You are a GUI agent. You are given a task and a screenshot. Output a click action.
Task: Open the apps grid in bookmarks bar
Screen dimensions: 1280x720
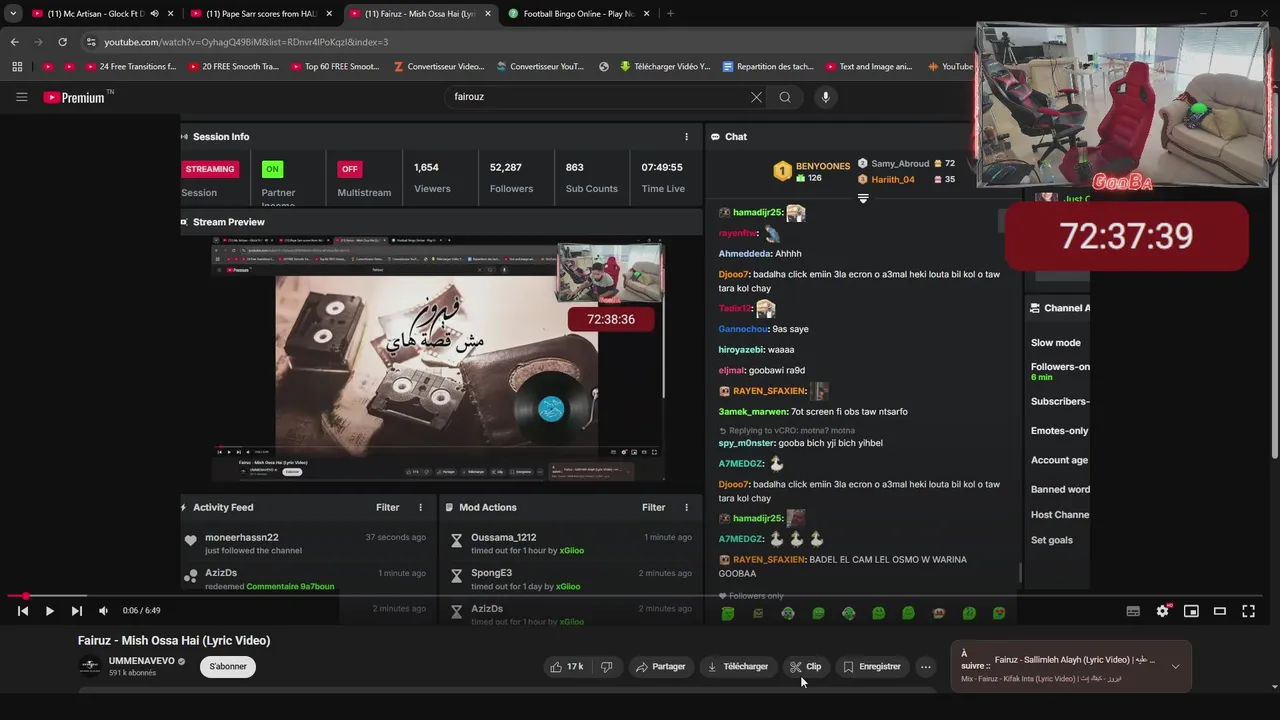(x=17, y=67)
